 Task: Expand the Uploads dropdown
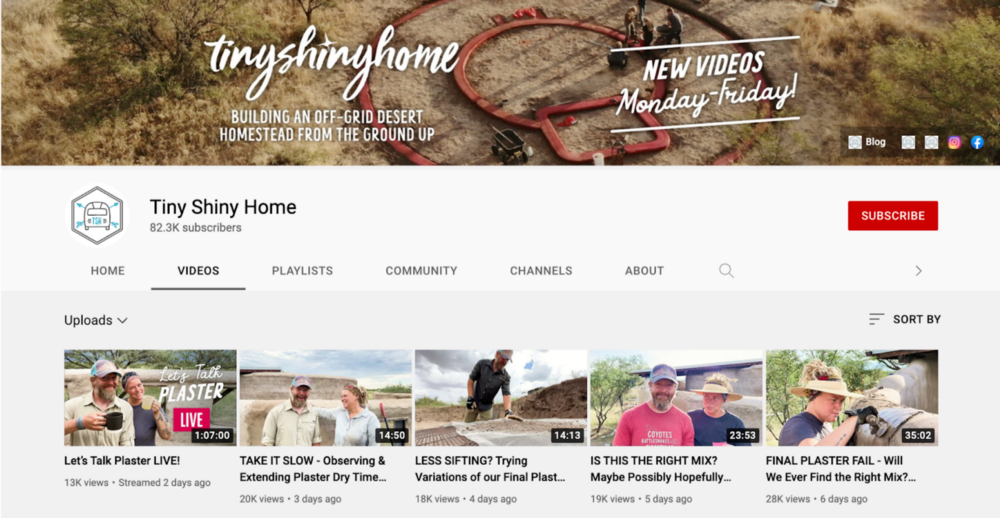[x=96, y=320]
